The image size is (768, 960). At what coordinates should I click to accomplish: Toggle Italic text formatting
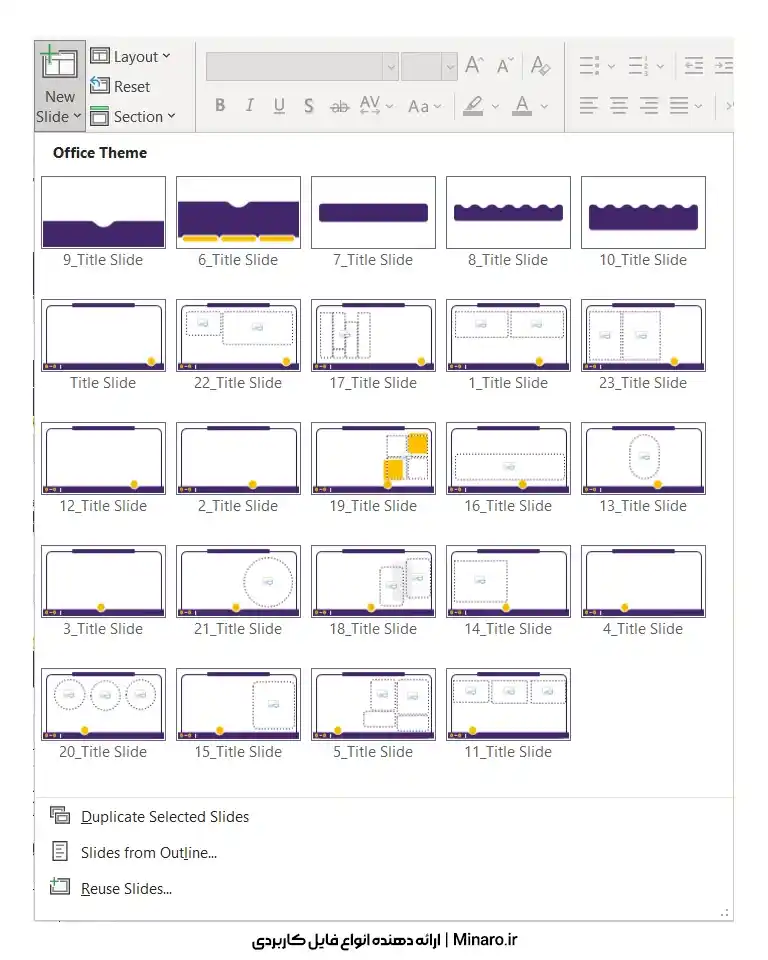(250, 106)
